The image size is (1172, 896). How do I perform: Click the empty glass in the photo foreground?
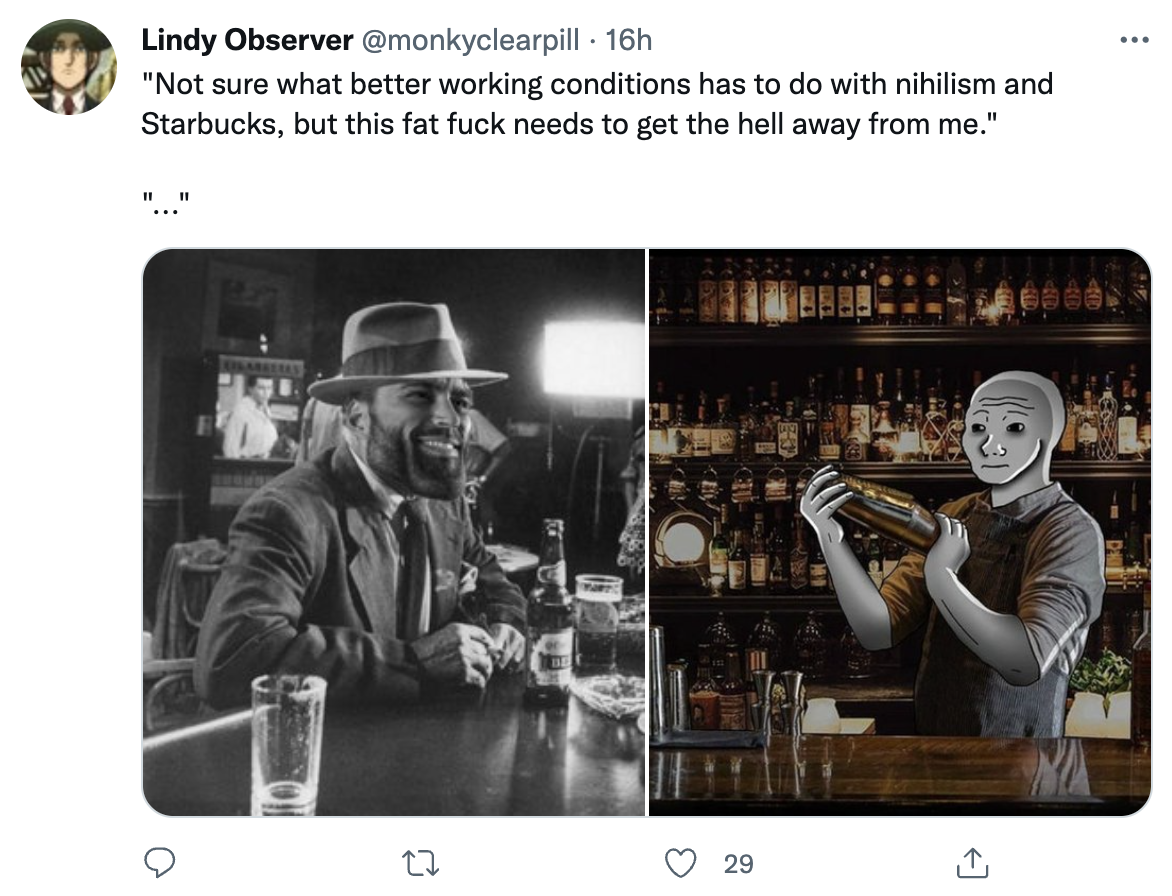click(289, 744)
